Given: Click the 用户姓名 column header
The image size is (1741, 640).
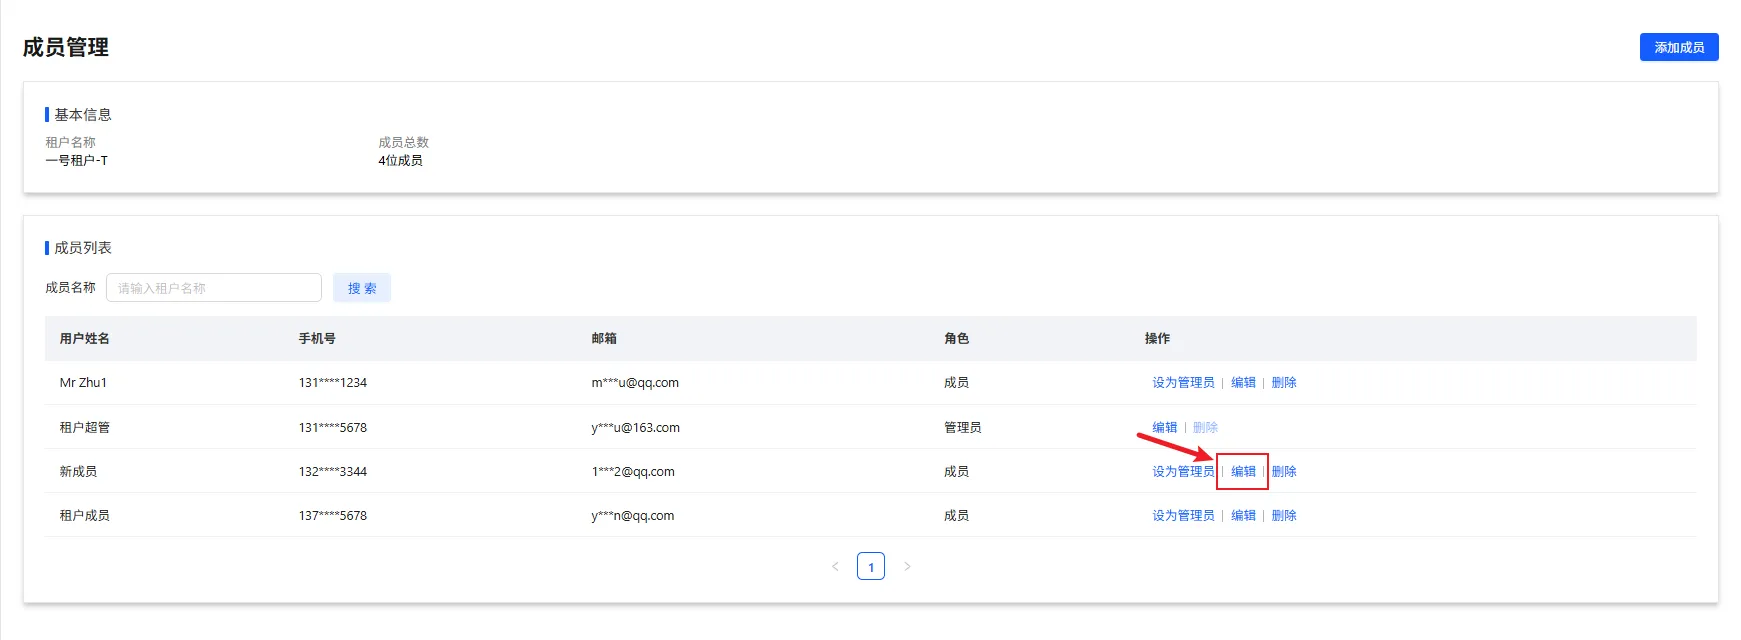Looking at the screenshot, I should point(85,339).
